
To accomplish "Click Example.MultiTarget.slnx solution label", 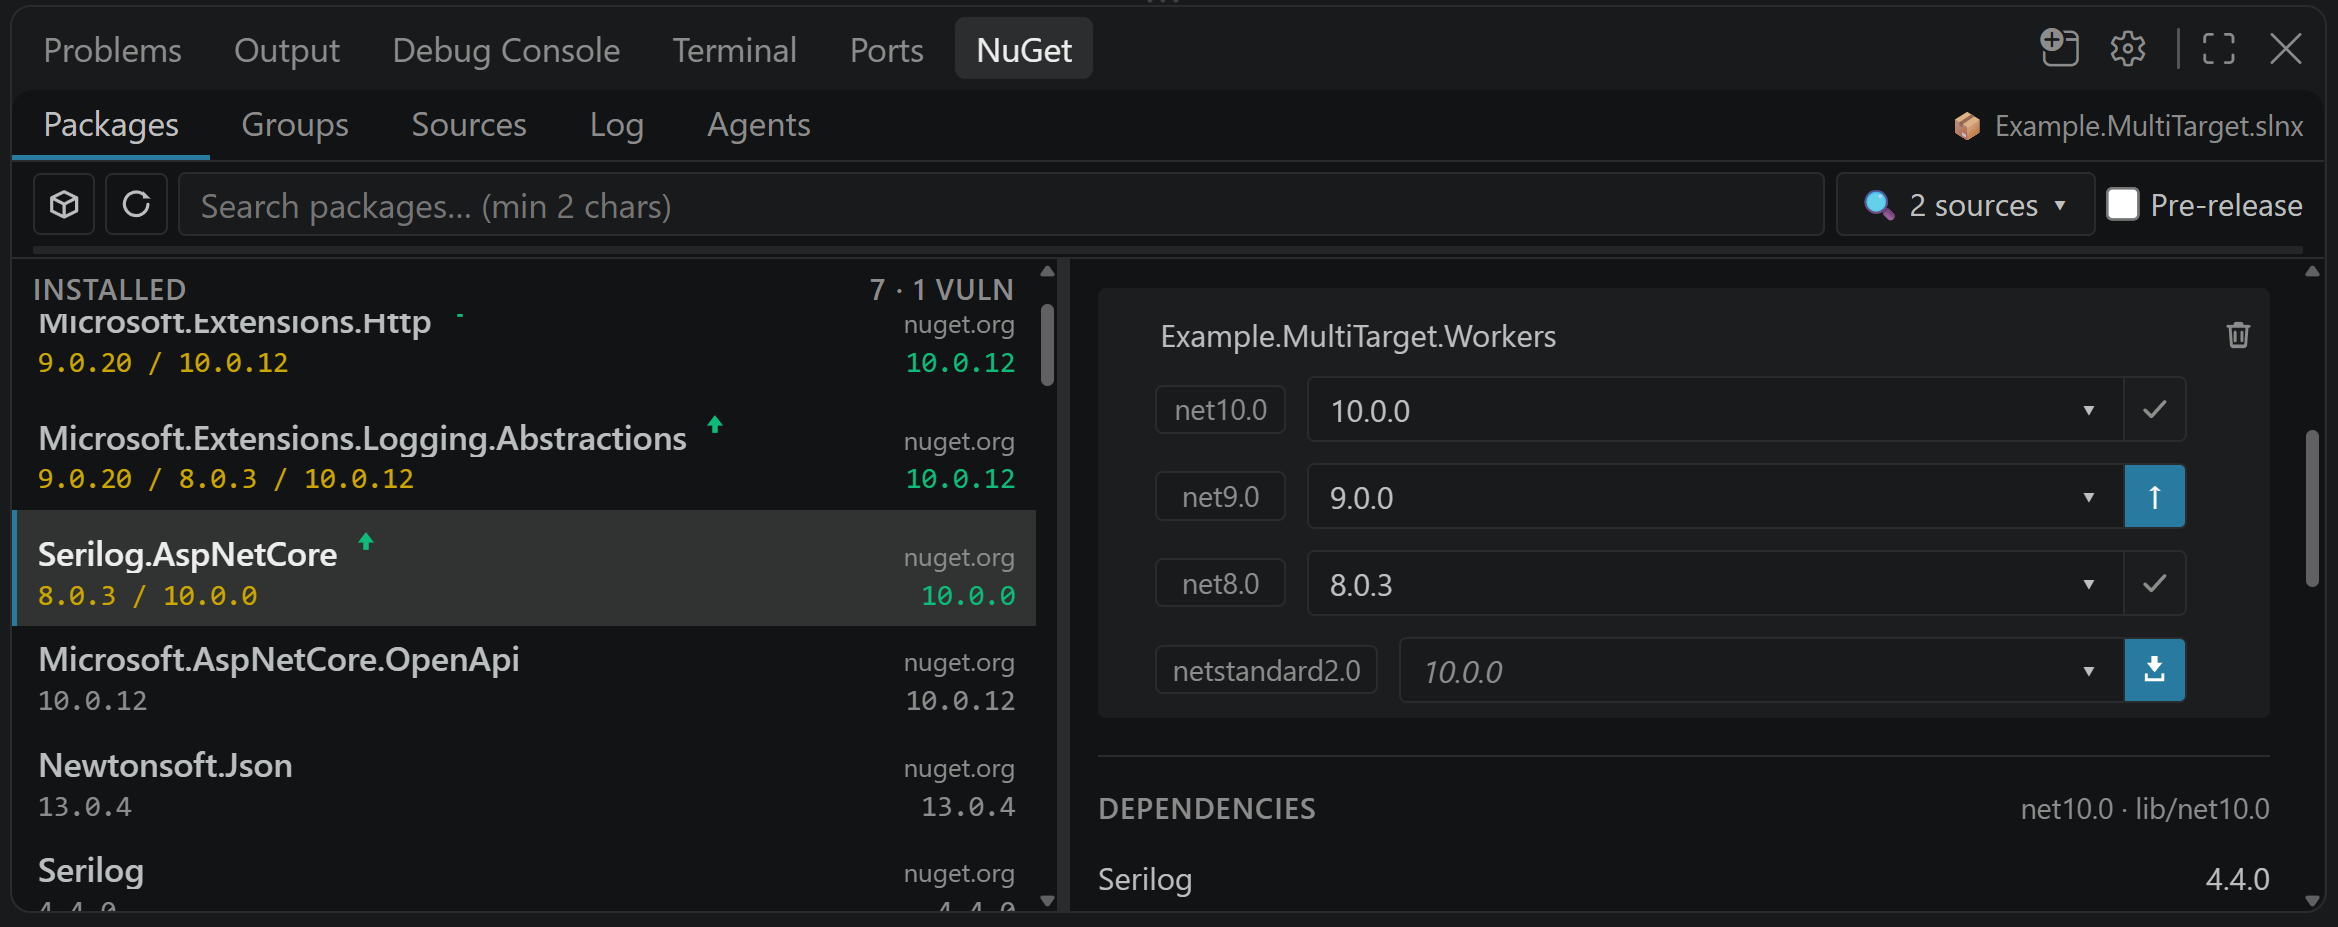I will point(2149,126).
